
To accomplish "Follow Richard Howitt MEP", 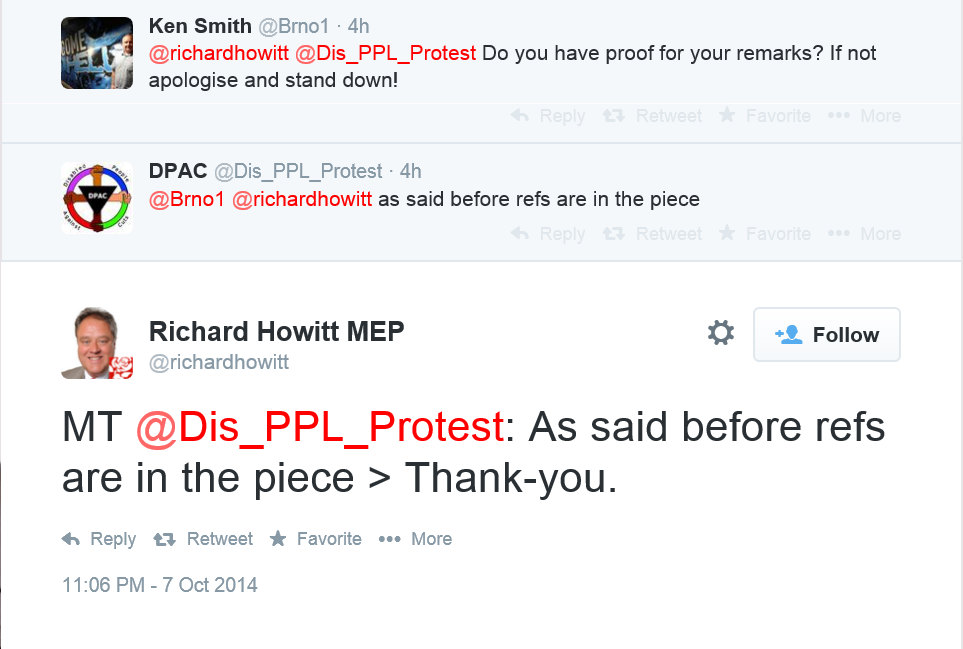I will [x=827, y=335].
